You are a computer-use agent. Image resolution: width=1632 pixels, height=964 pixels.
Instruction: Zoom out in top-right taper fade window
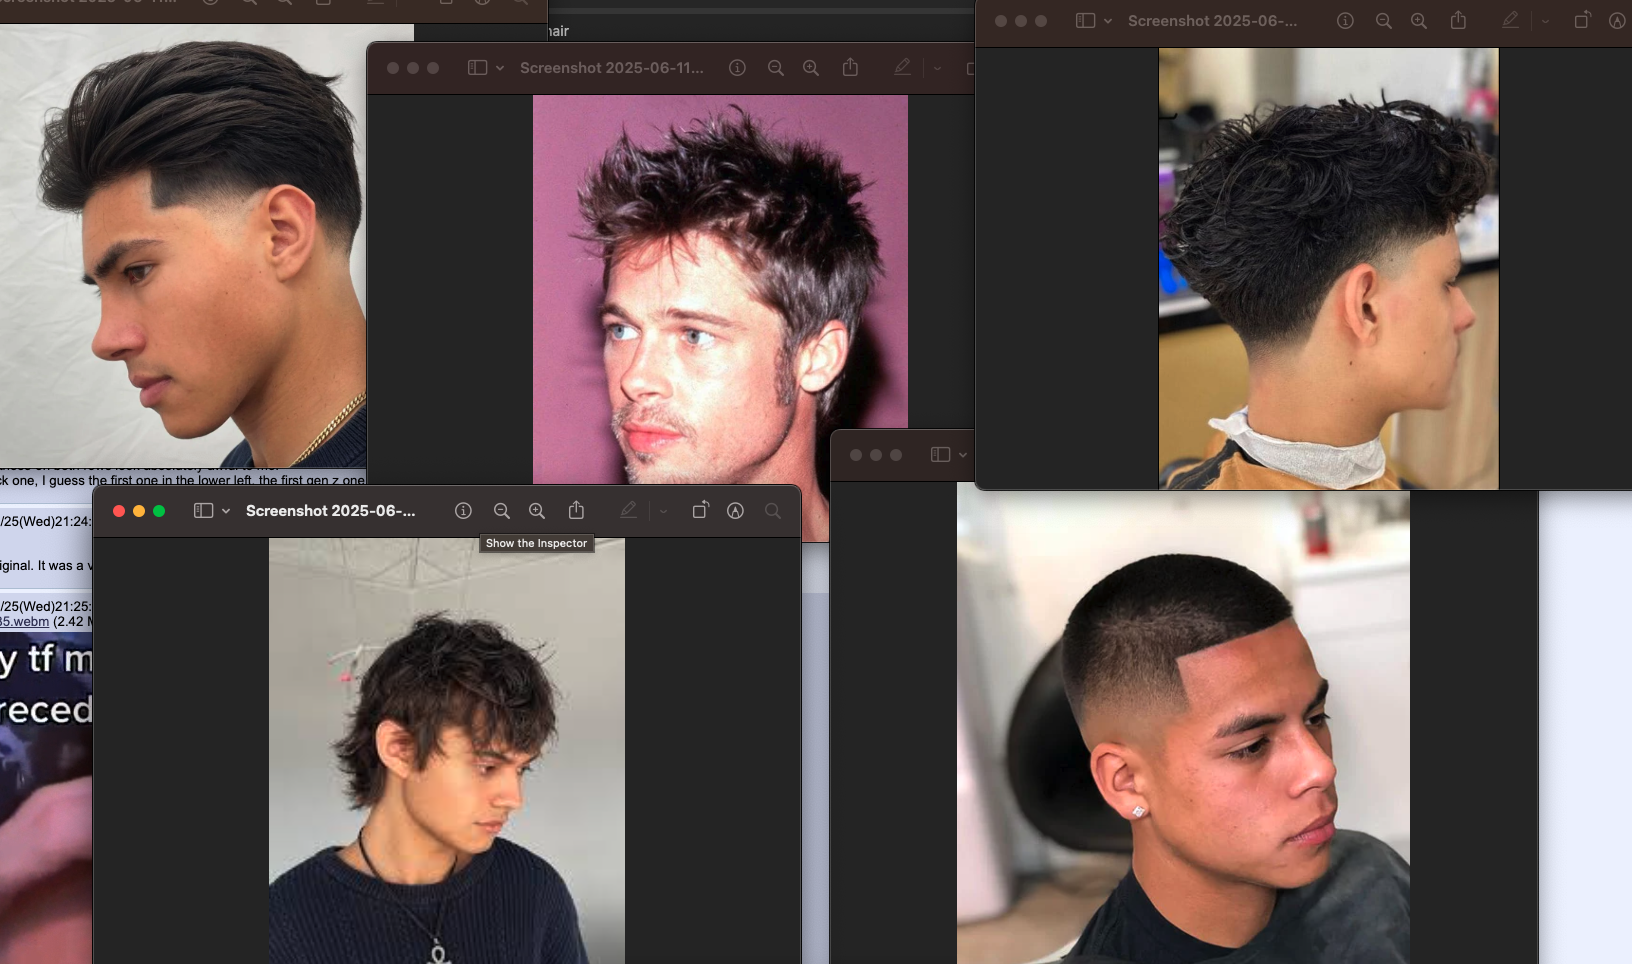(1383, 21)
